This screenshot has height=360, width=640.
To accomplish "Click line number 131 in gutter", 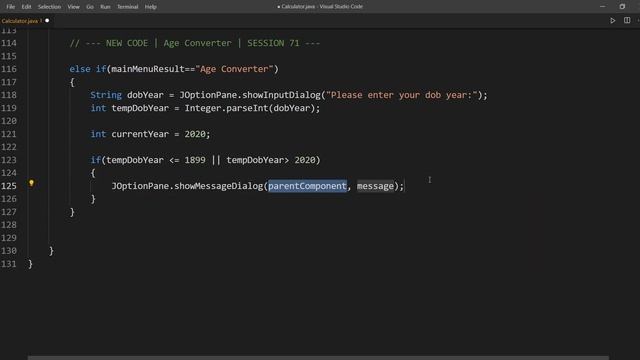I will [9, 264].
